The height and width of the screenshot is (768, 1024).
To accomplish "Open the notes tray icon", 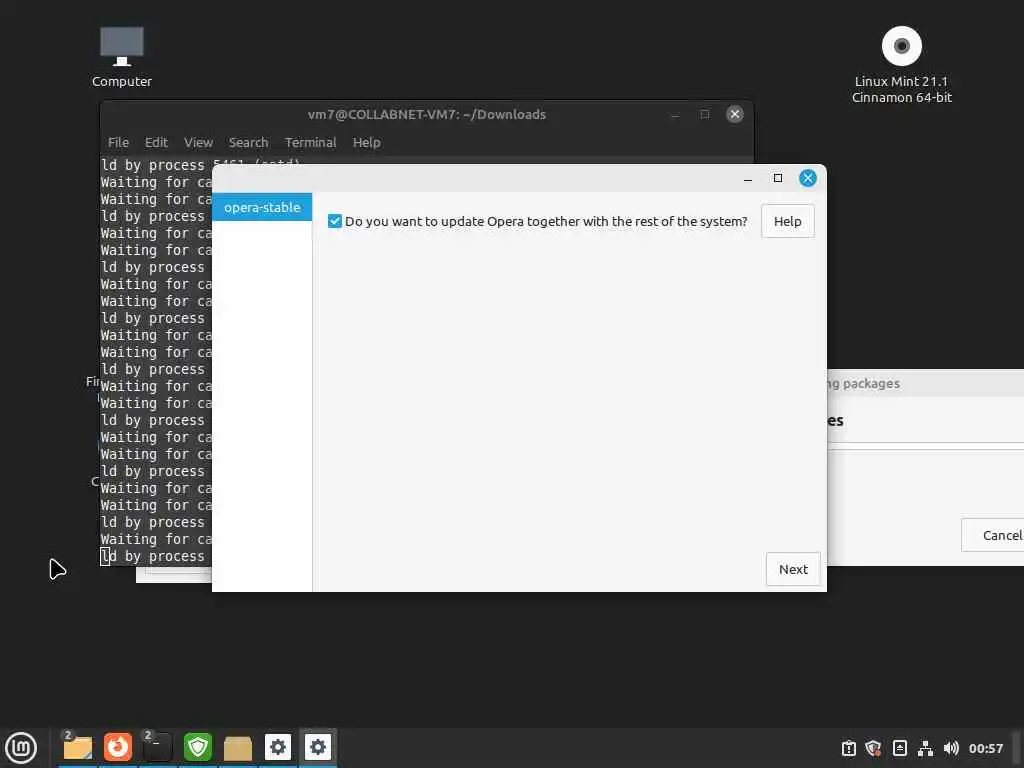I will [x=899, y=748].
